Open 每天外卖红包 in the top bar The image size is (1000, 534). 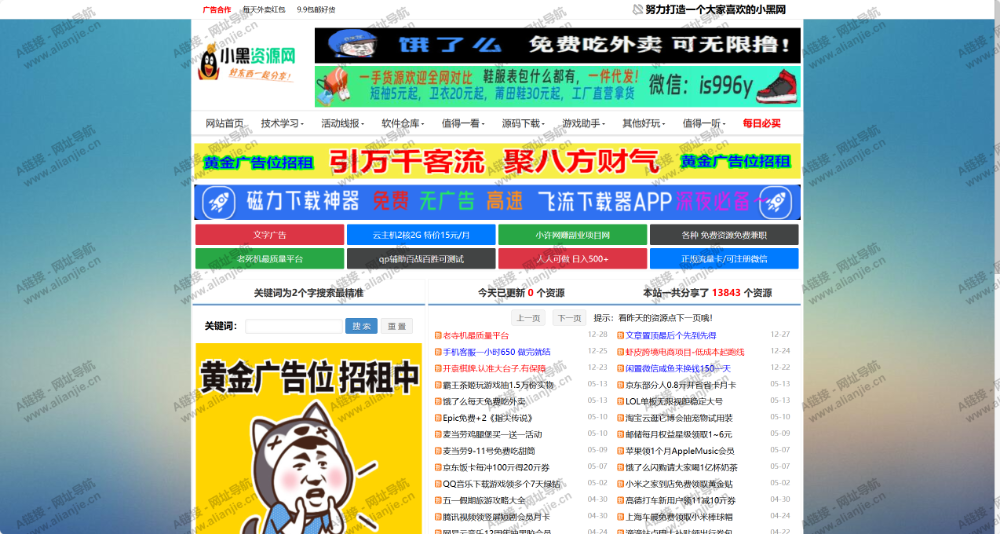264,10
